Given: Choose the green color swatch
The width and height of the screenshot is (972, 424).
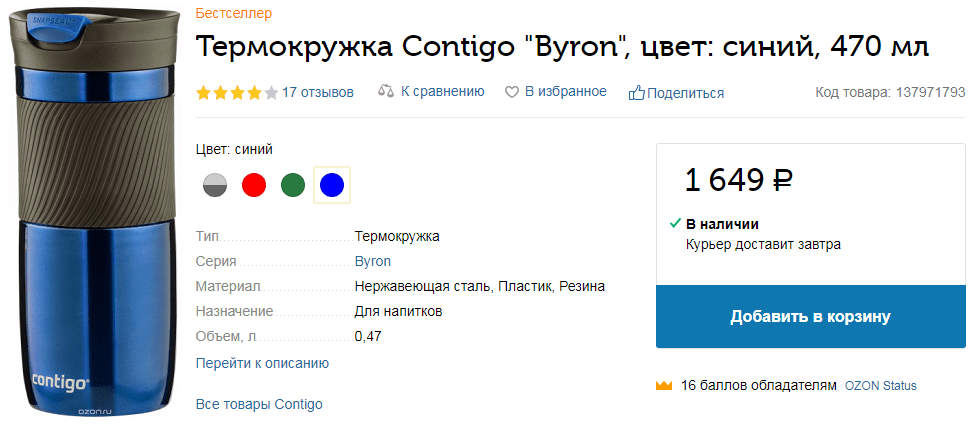Looking at the screenshot, I should (293, 185).
